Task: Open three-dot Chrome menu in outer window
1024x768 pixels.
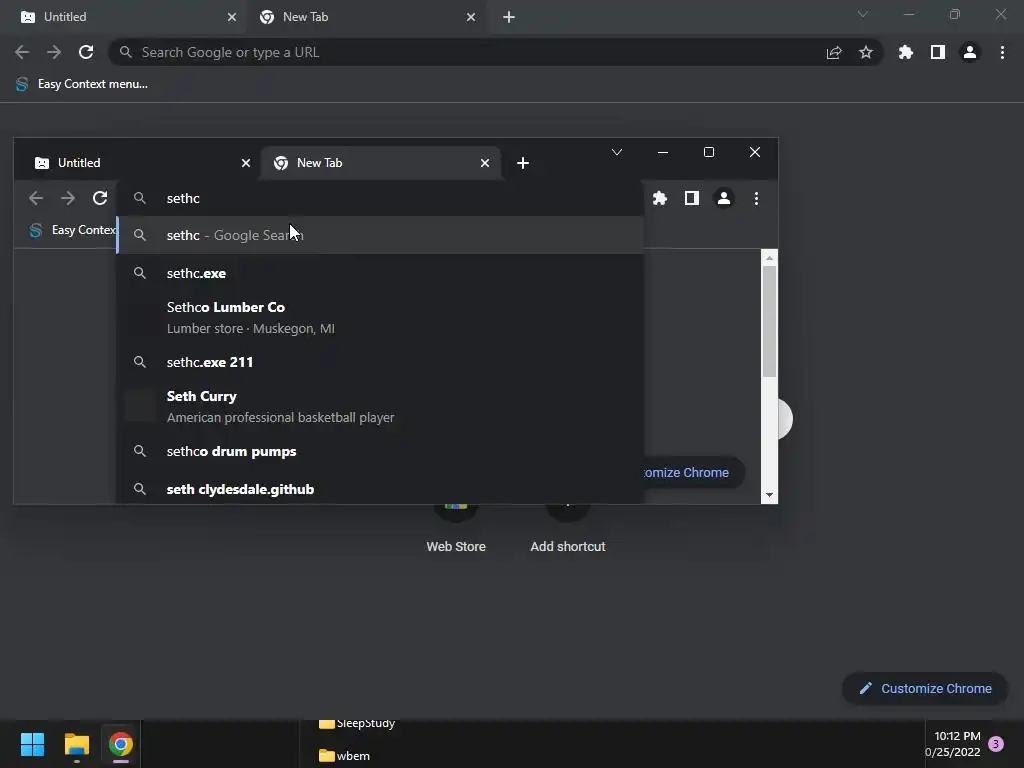Action: point(1002,52)
